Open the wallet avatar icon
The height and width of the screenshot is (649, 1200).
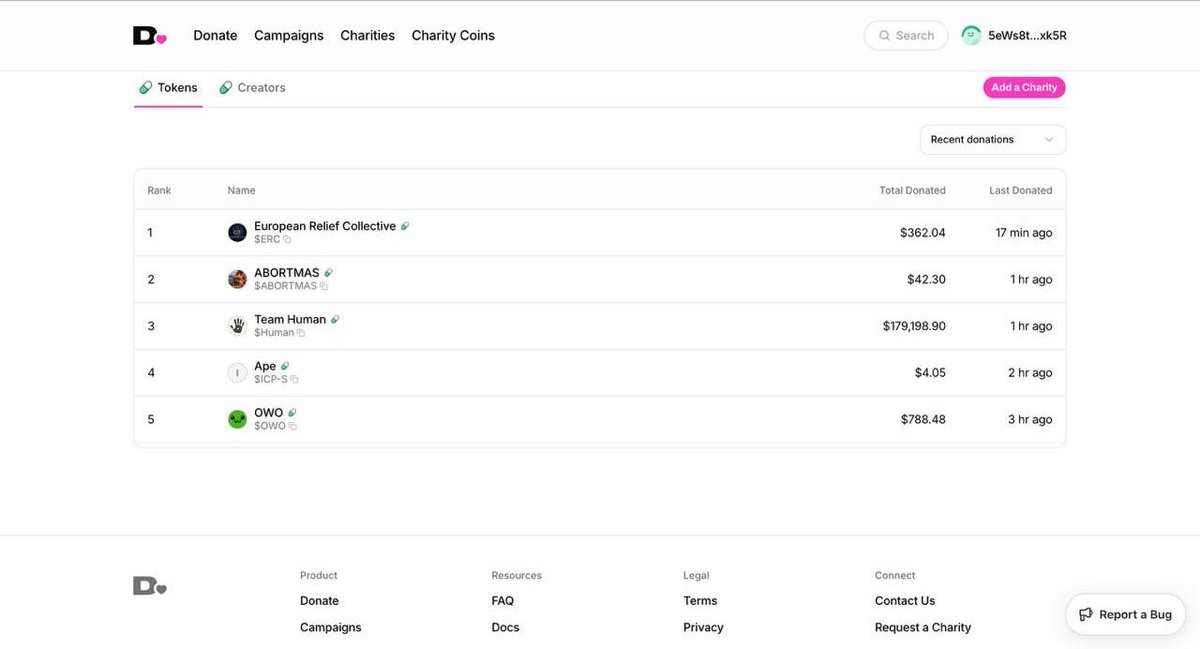[x=971, y=35]
